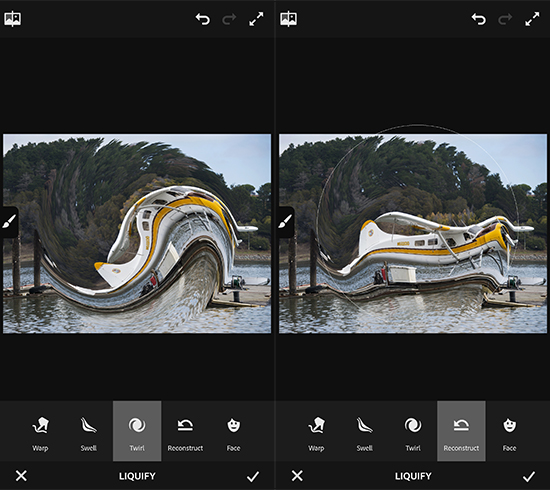This screenshot has height=490, width=550.
Task: Expand brush settings panel on right screen
Action: click(285, 222)
